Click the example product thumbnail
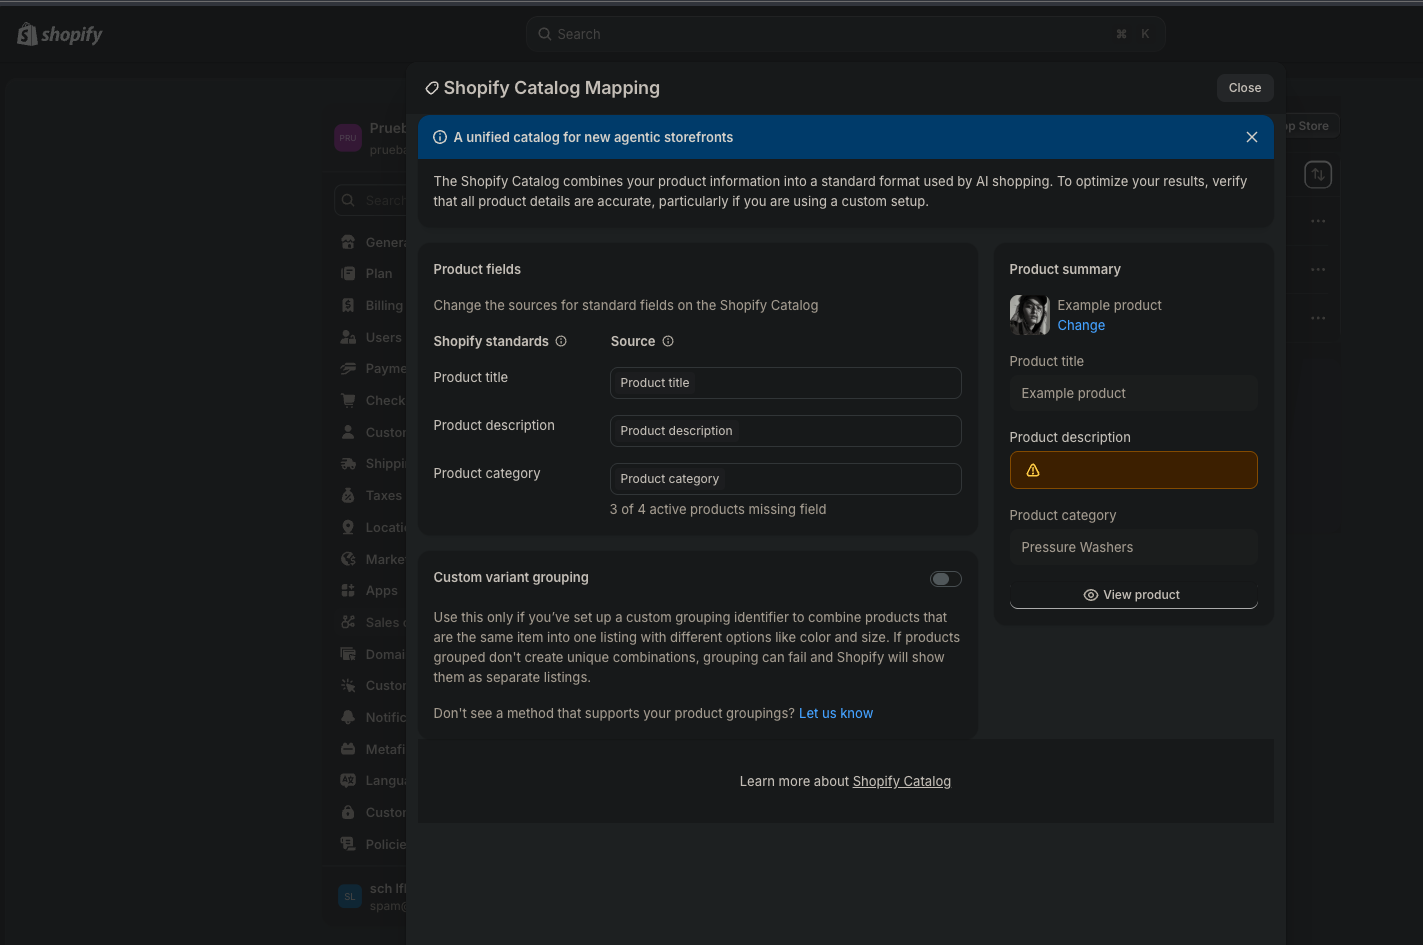1423x945 pixels. click(1030, 315)
